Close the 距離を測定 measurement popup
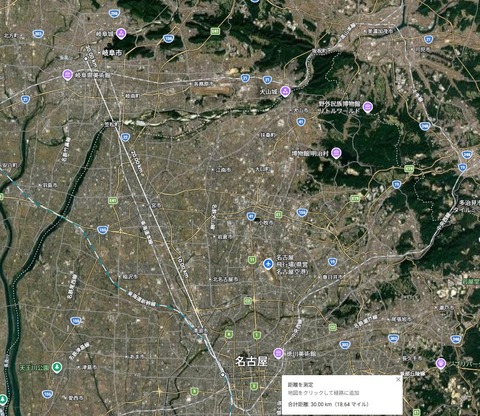Image resolution: width=480 pixels, height=416 pixels. click(x=398, y=379)
